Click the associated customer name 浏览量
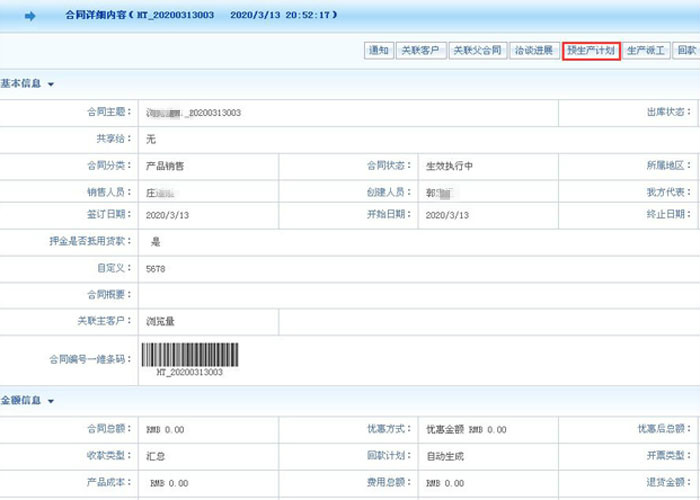700x500 pixels. [161, 321]
